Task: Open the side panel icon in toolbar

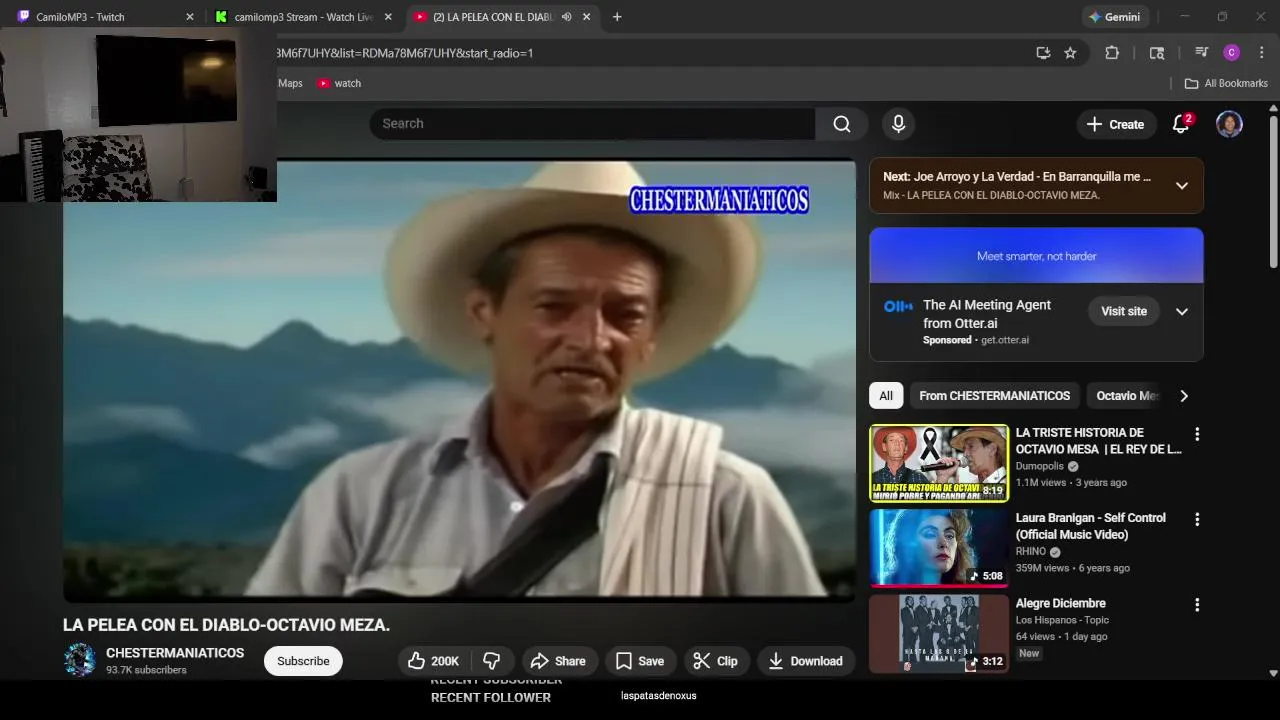Action: (x=1157, y=53)
